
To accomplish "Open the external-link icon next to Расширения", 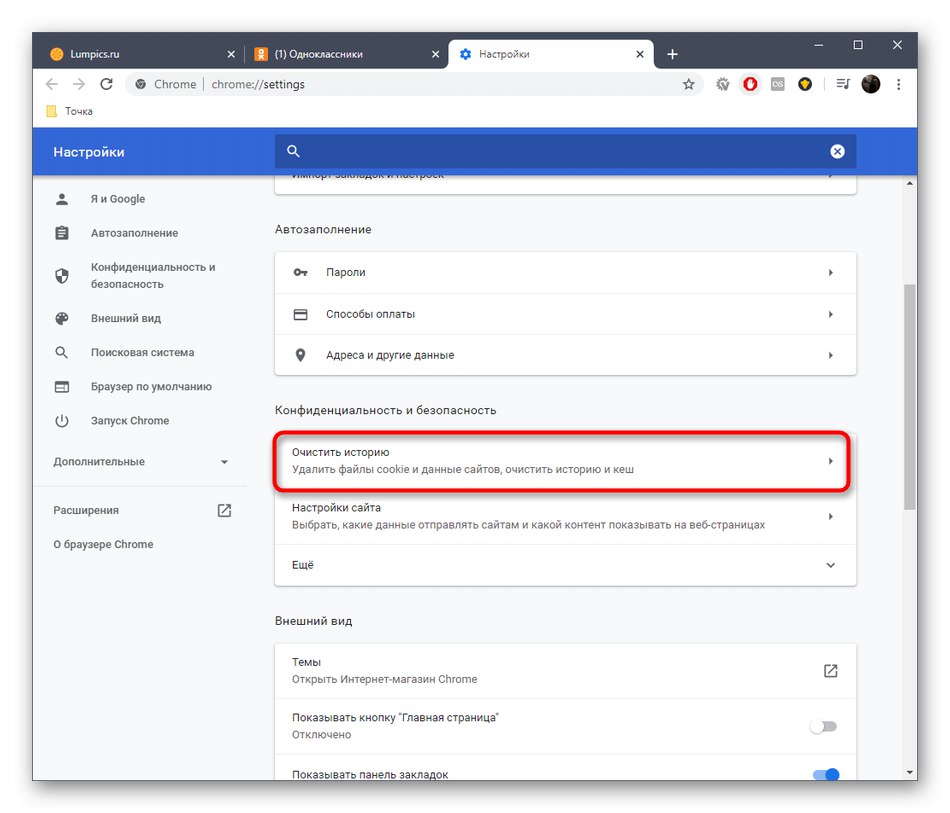I will tap(224, 510).
